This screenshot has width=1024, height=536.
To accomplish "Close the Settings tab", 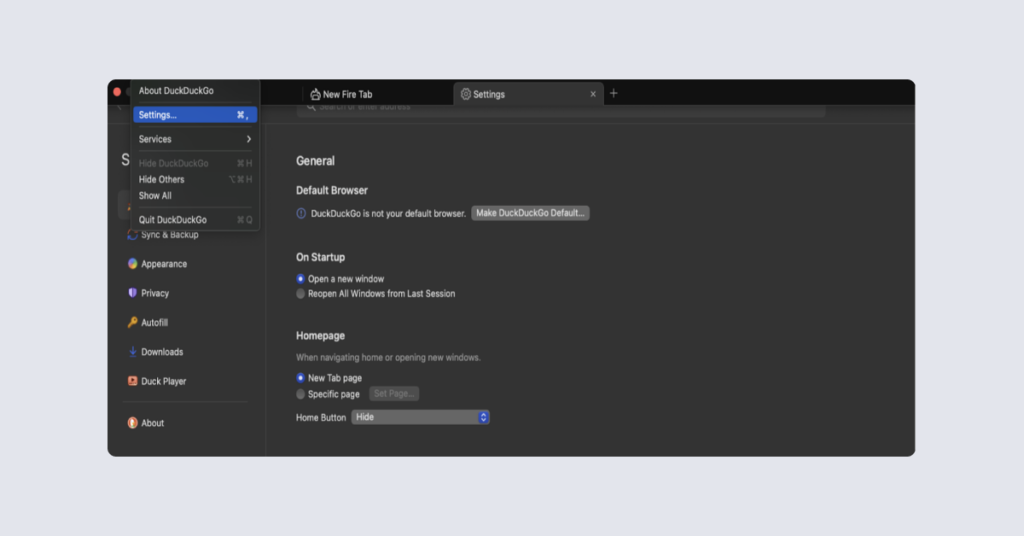I will coord(593,94).
